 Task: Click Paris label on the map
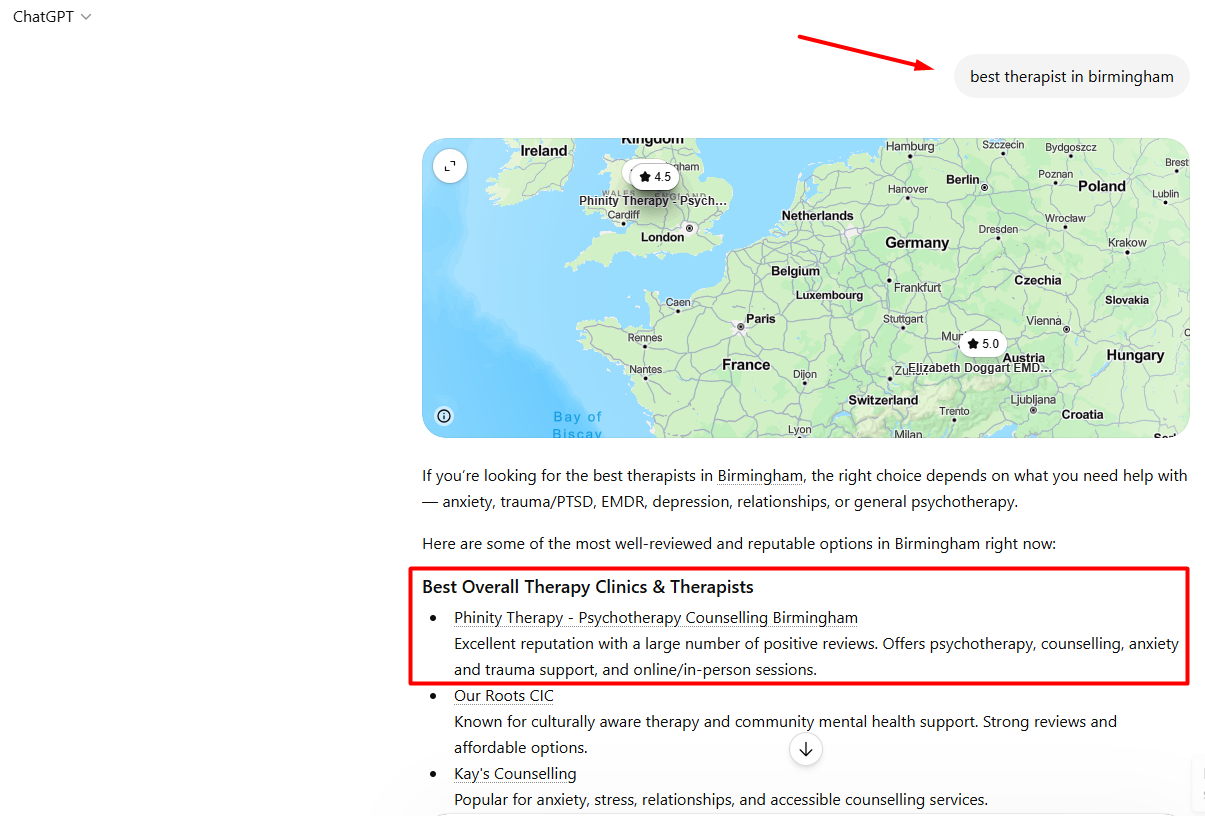761,319
